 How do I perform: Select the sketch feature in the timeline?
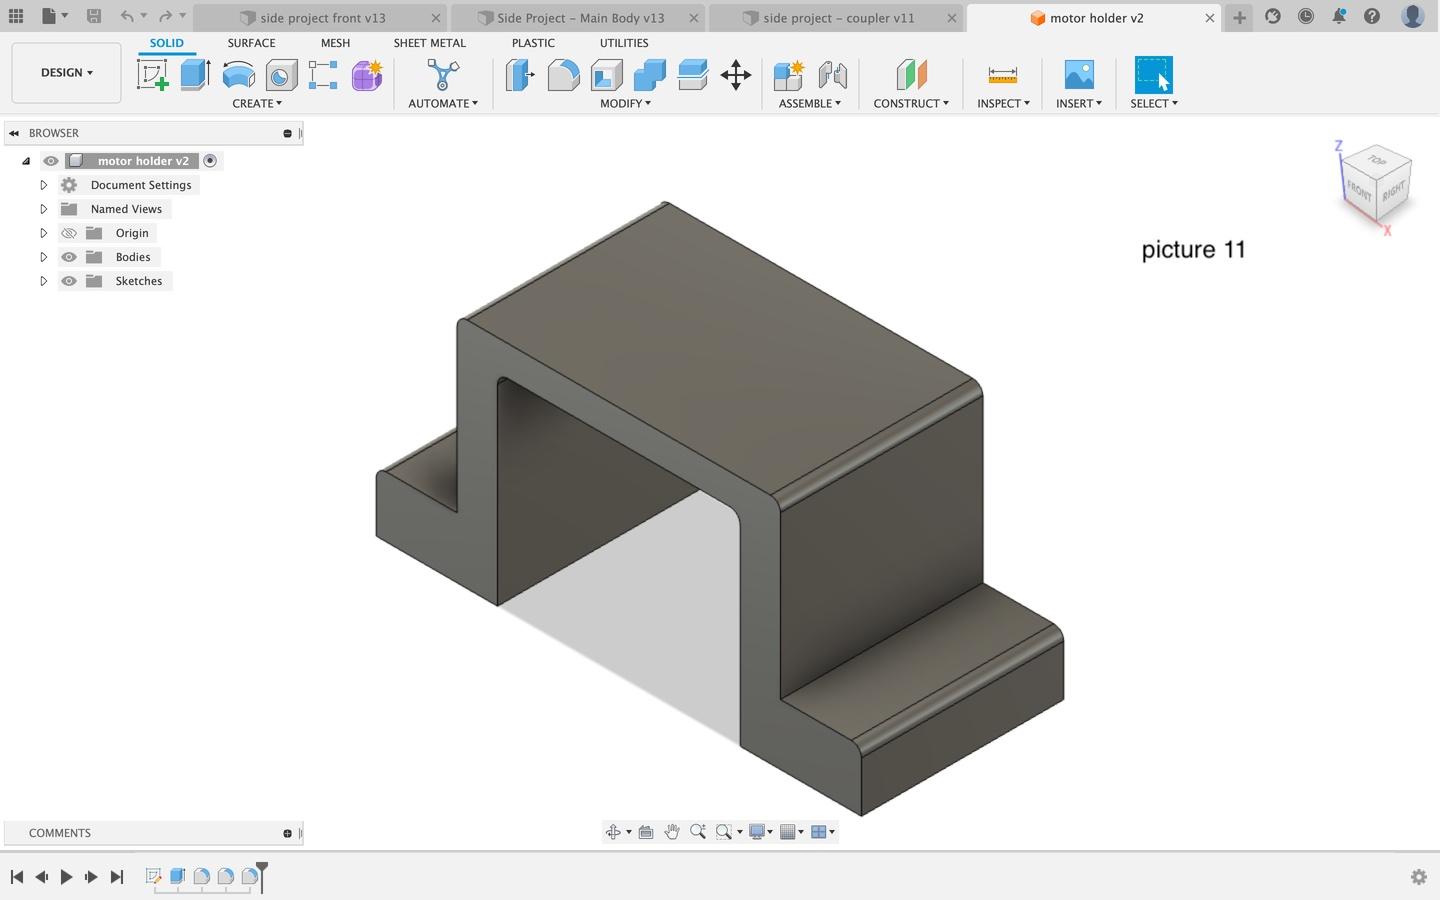pos(153,877)
